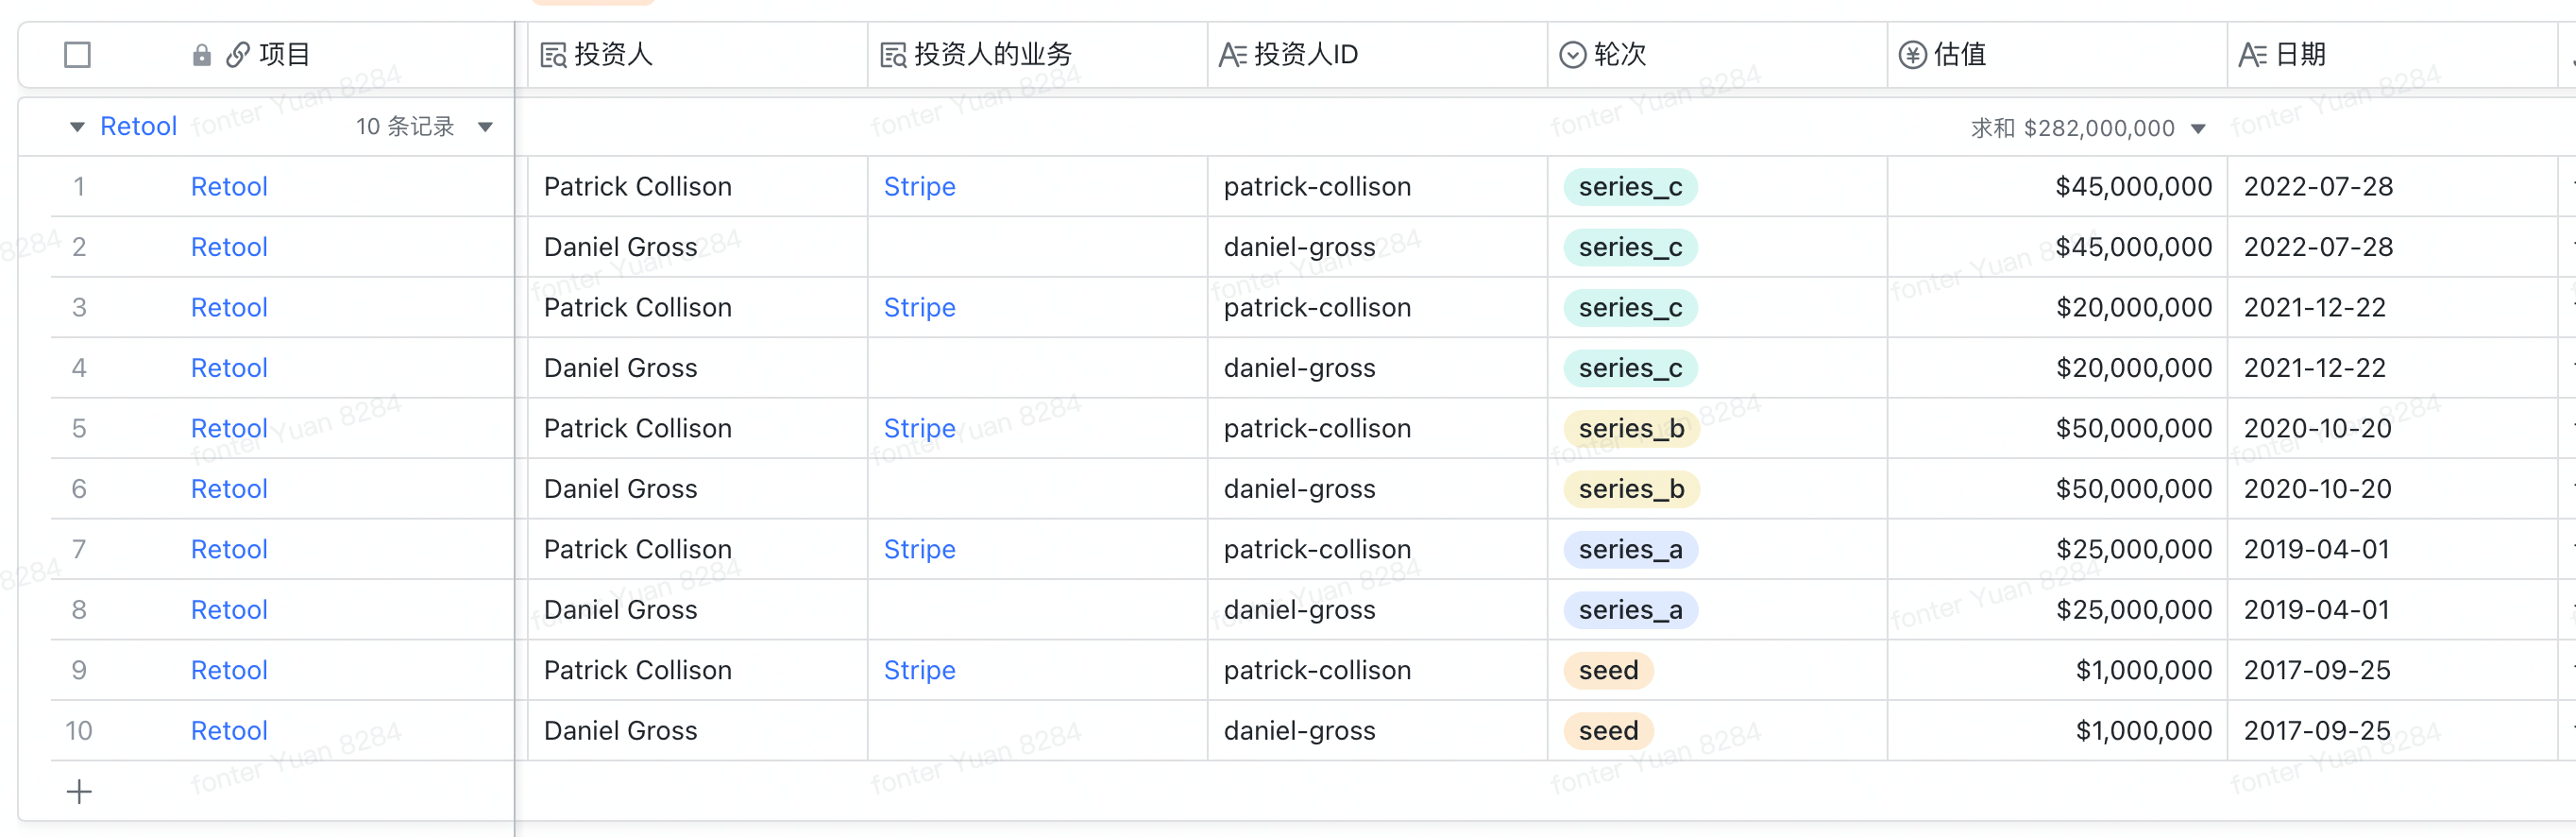
Task: Click the text icon in 日期 header
Action: pos(2252,55)
